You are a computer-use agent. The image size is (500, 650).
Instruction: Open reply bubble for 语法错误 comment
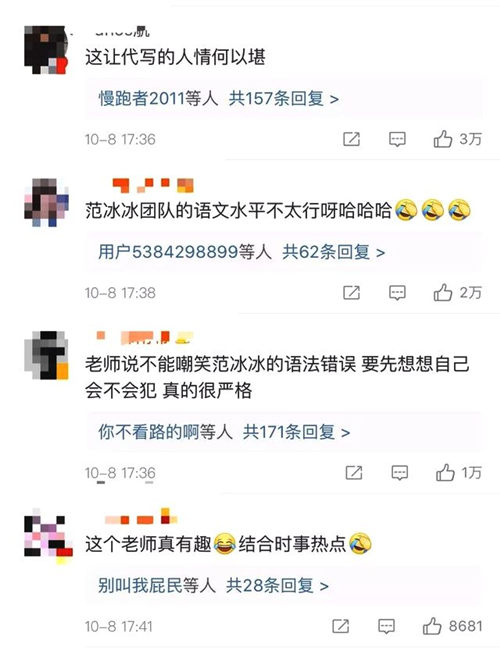click(399, 473)
